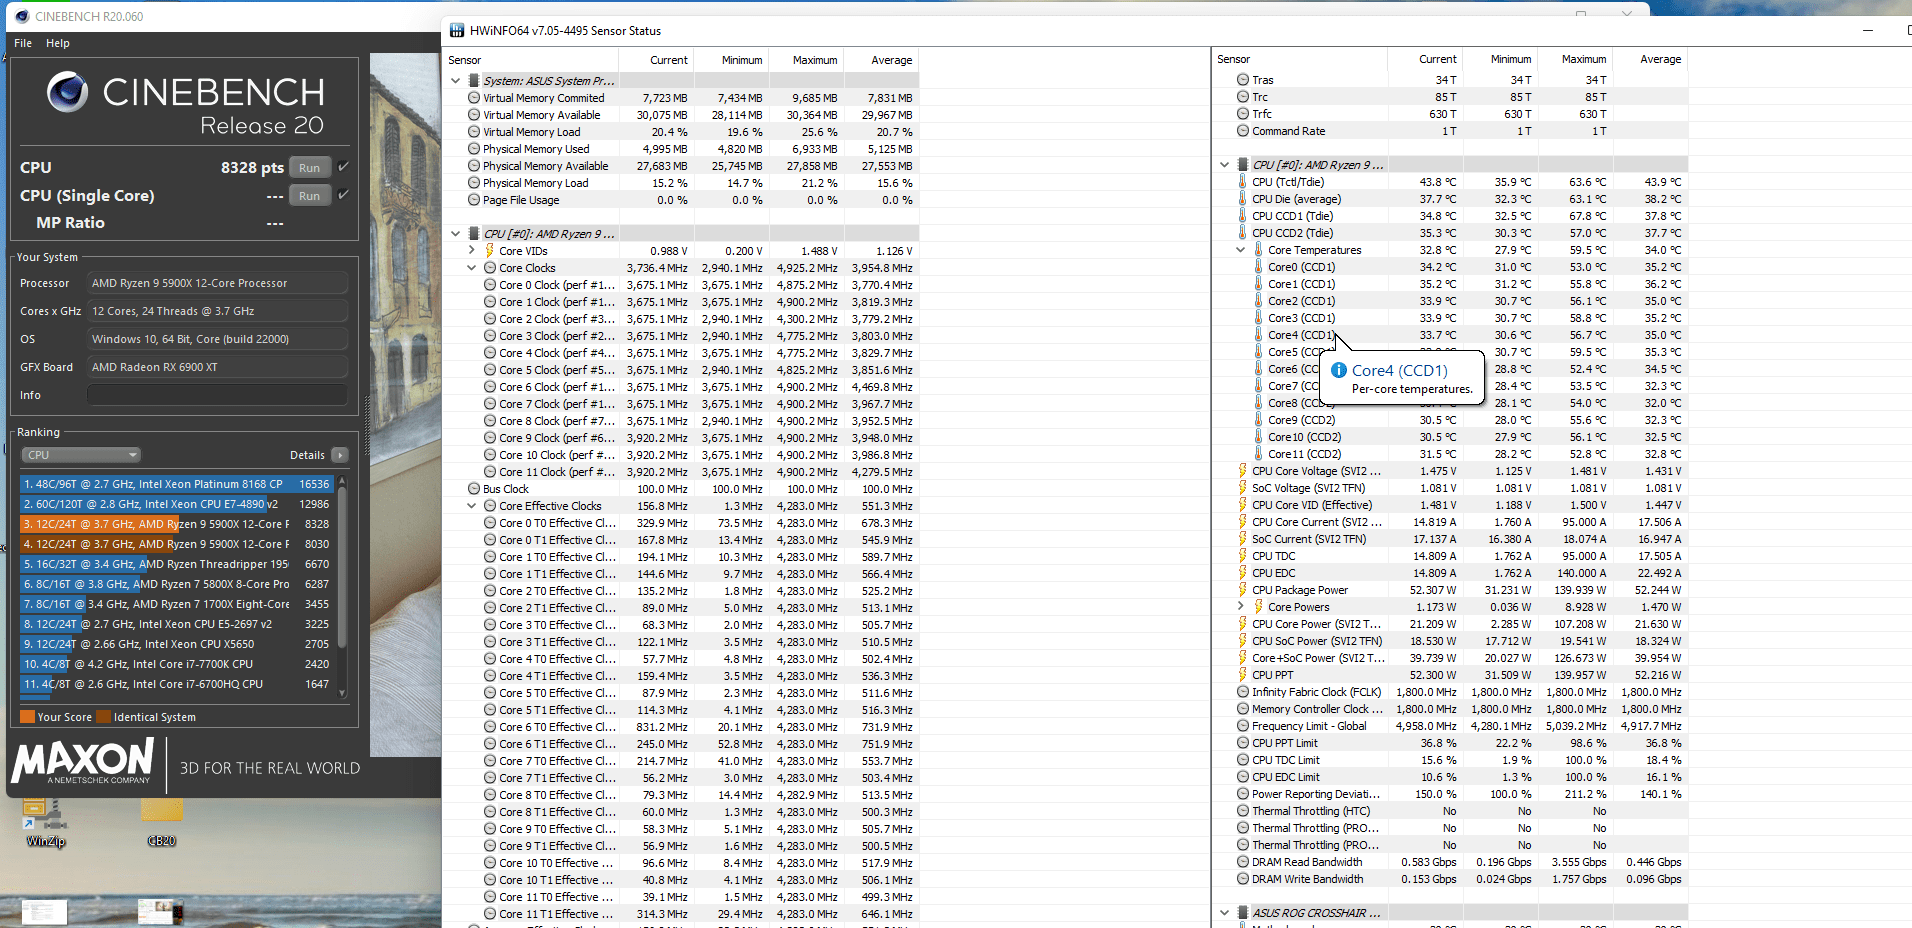Image resolution: width=1912 pixels, height=928 pixels.
Task: Click the Cinebench title bar app icon
Action: (22, 16)
